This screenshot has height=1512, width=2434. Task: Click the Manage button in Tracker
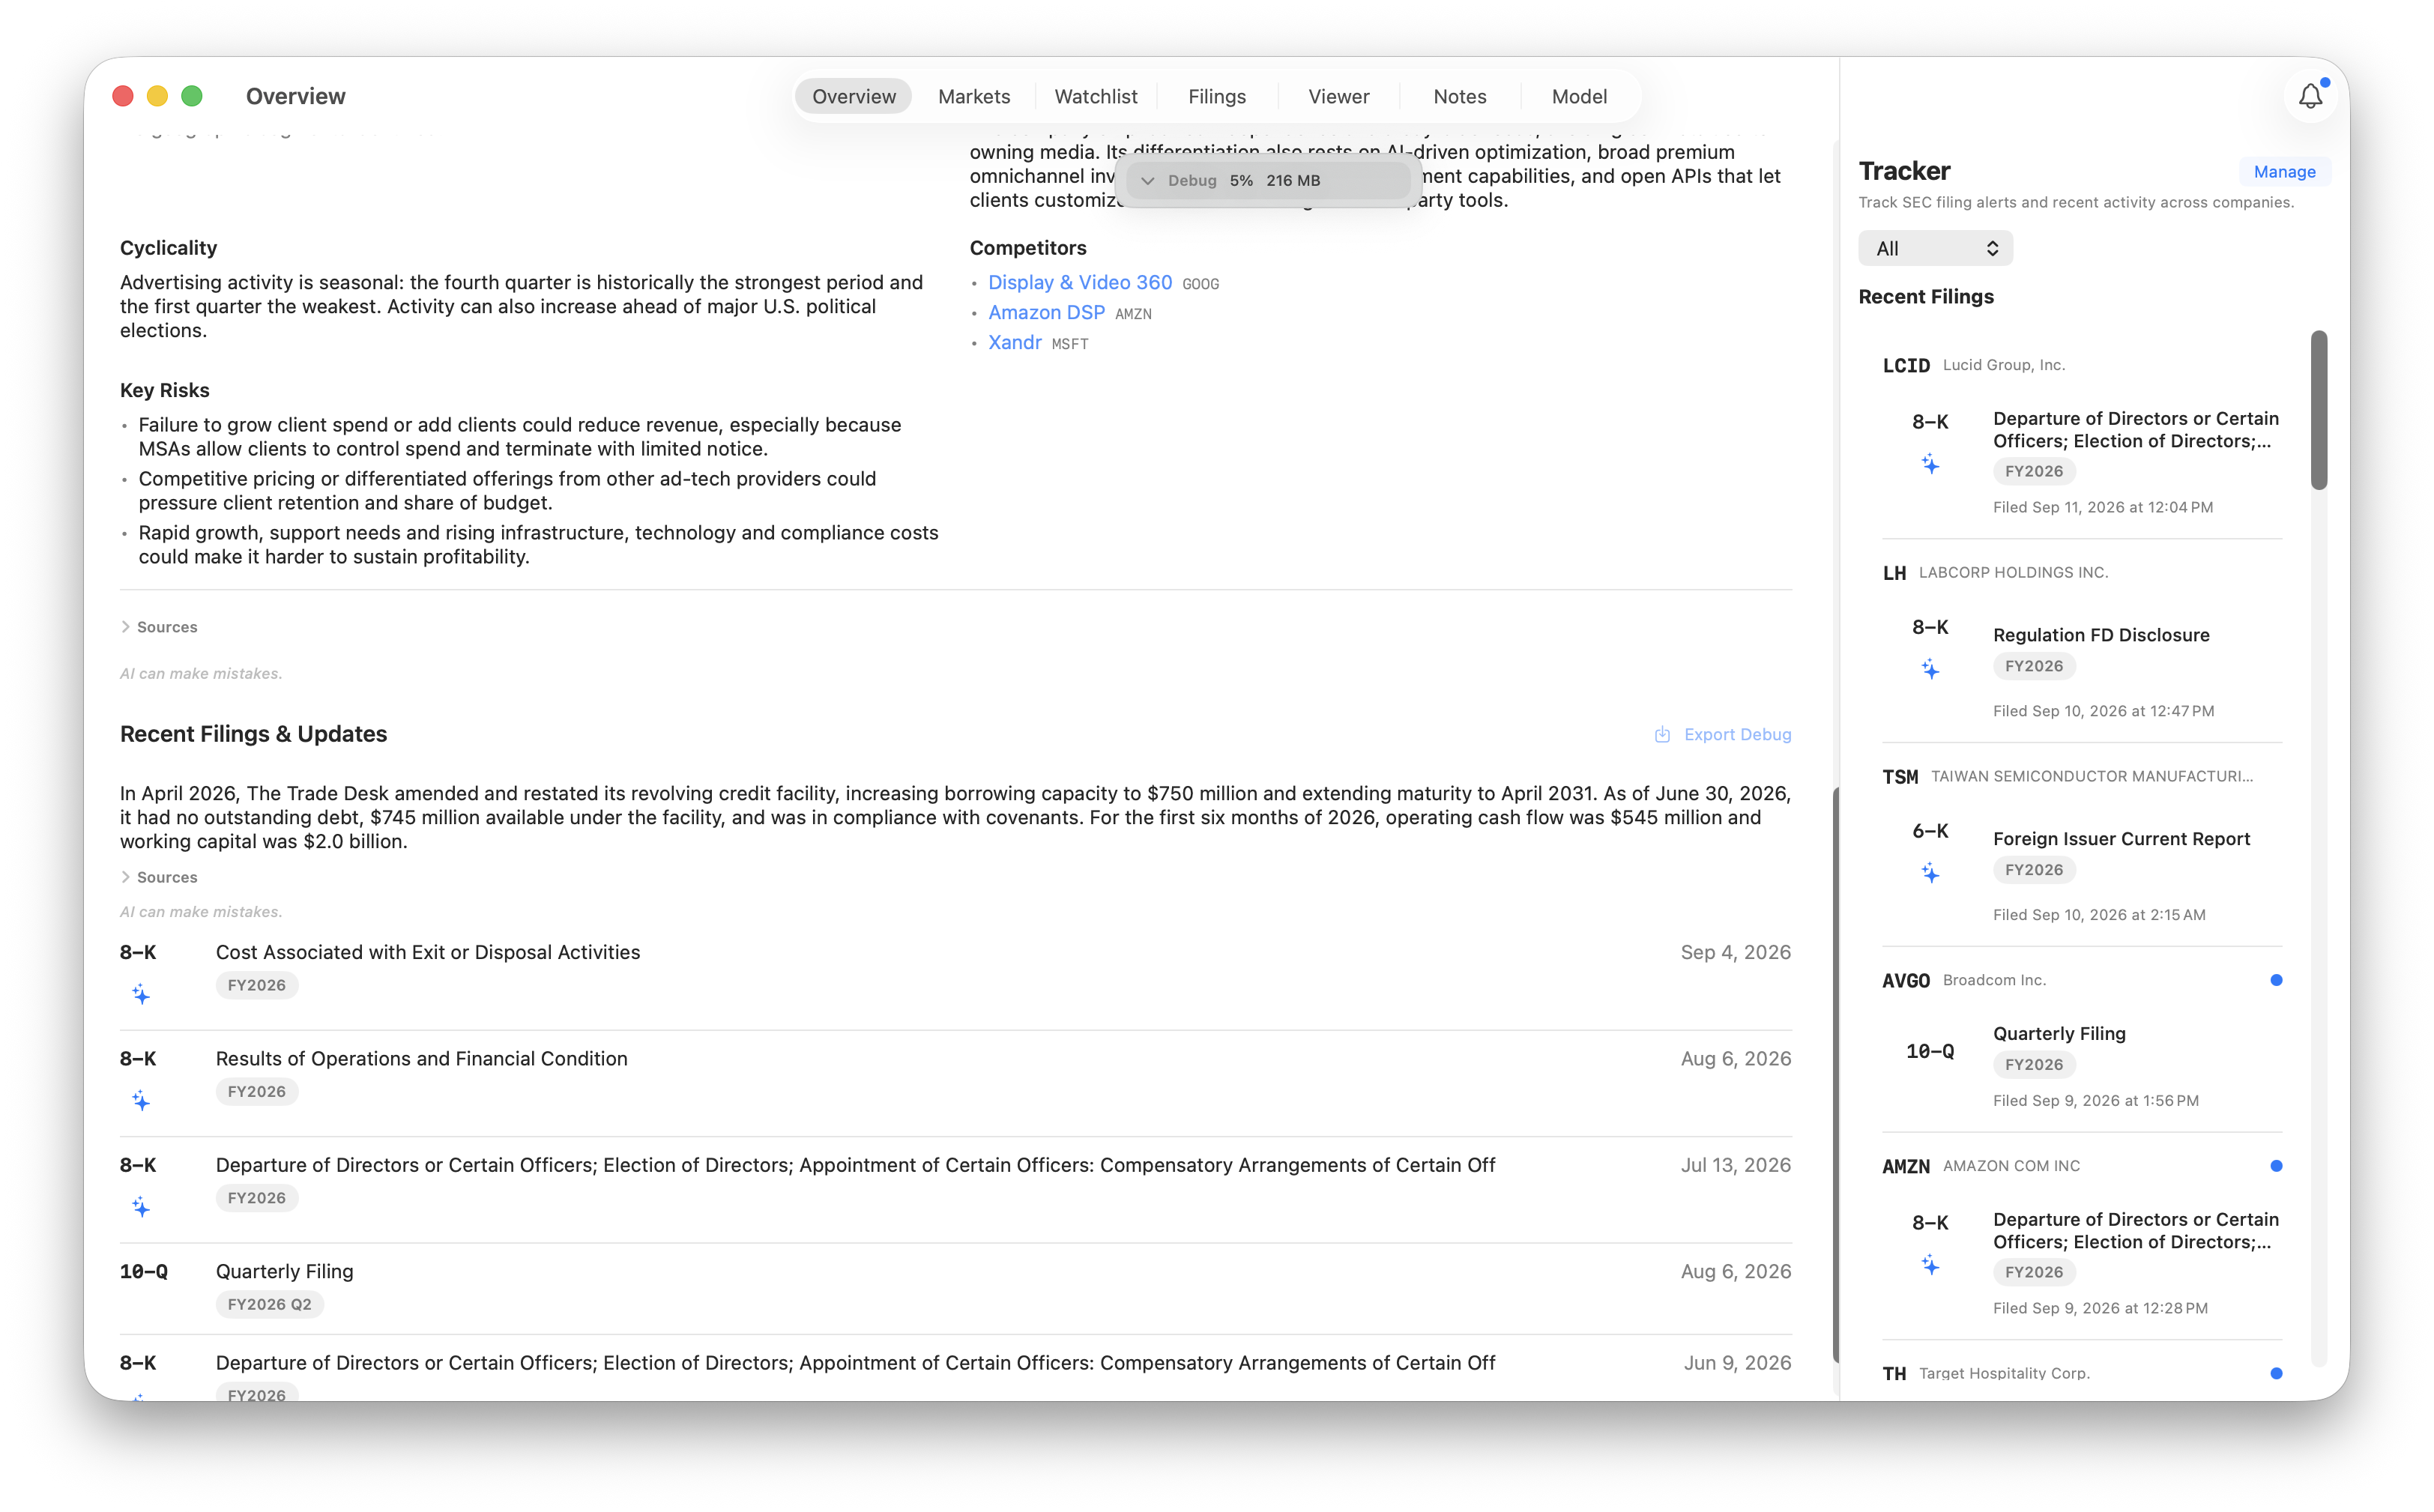click(2284, 171)
